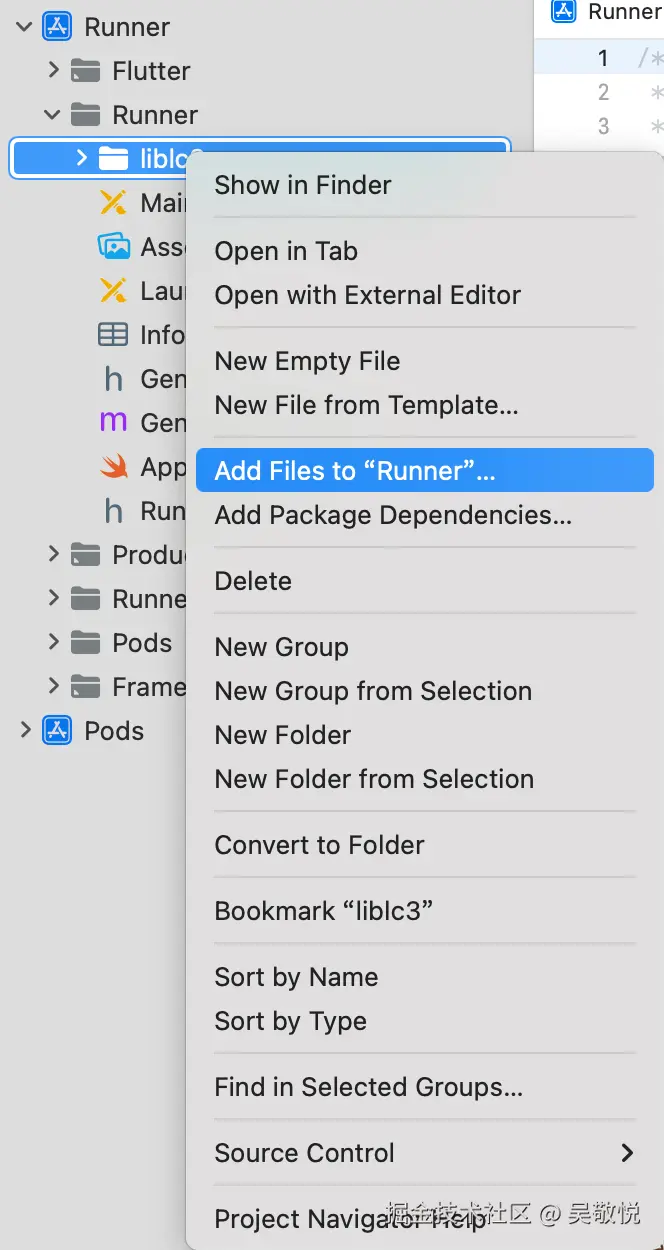Select Delete in the context menu
The height and width of the screenshot is (1250, 664).
point(253,581)
